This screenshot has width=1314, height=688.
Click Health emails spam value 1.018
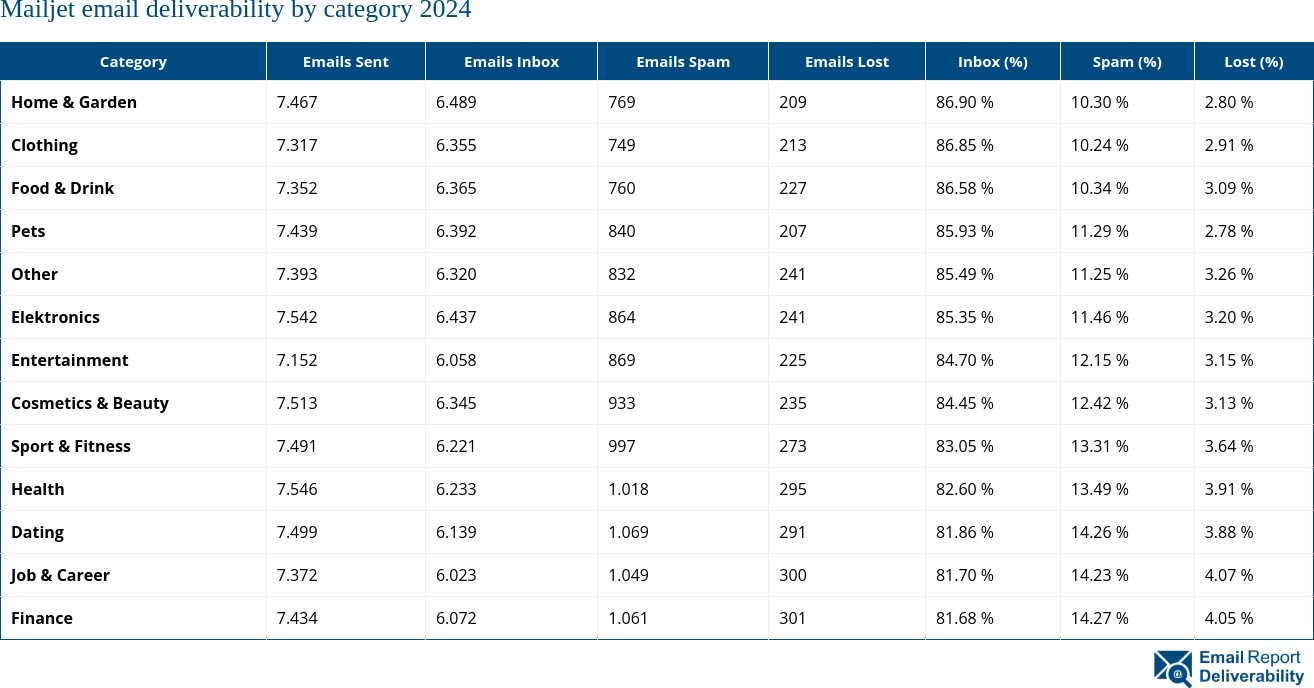(x=628, y=489)
